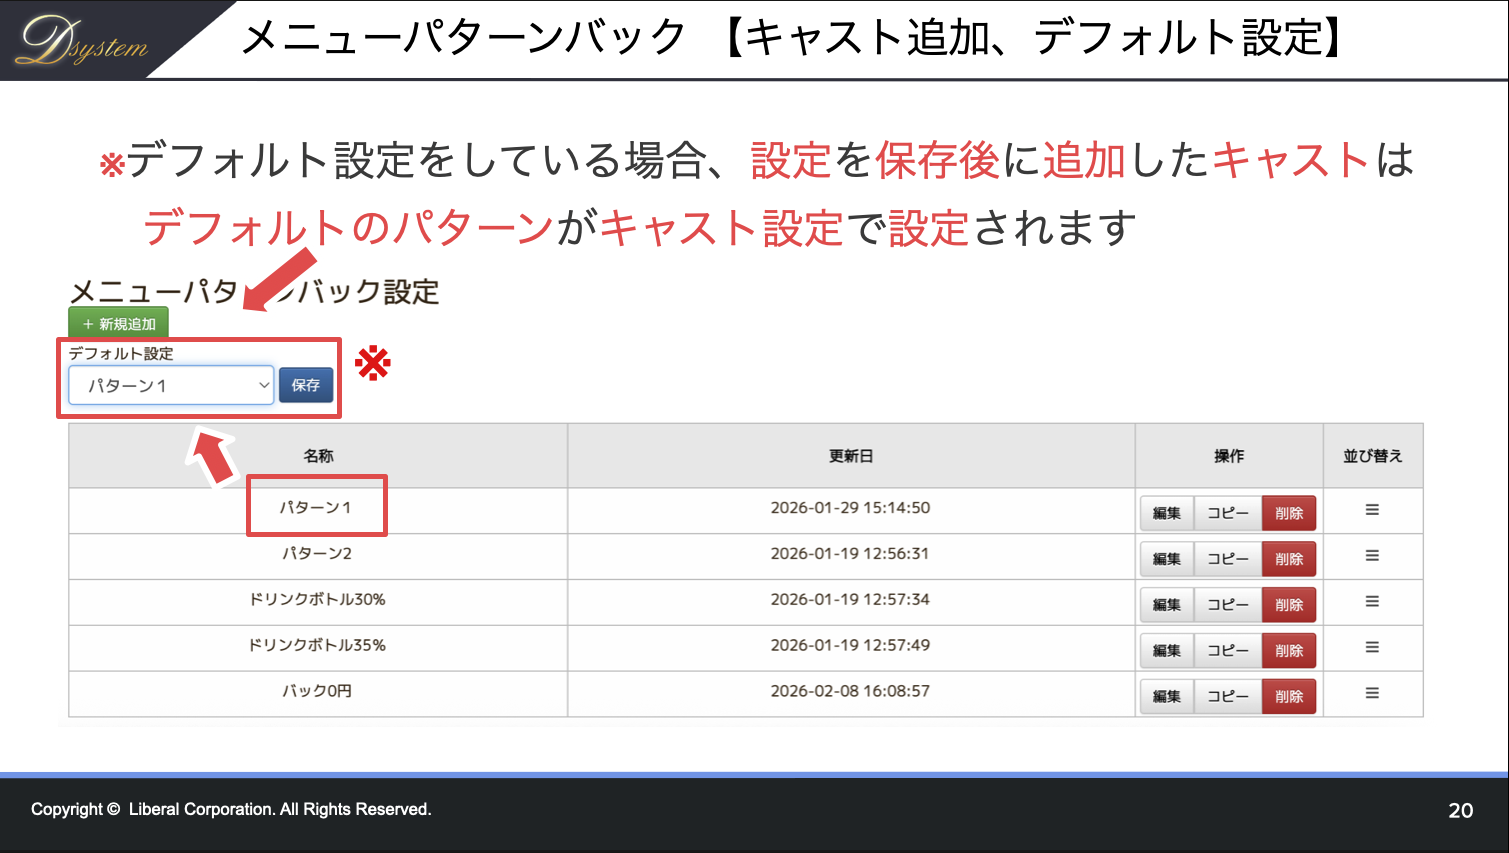The width and height of the screenshot is (1509, 853).
Task: Copy the パターン1 row
Action: click(1228, 513)
